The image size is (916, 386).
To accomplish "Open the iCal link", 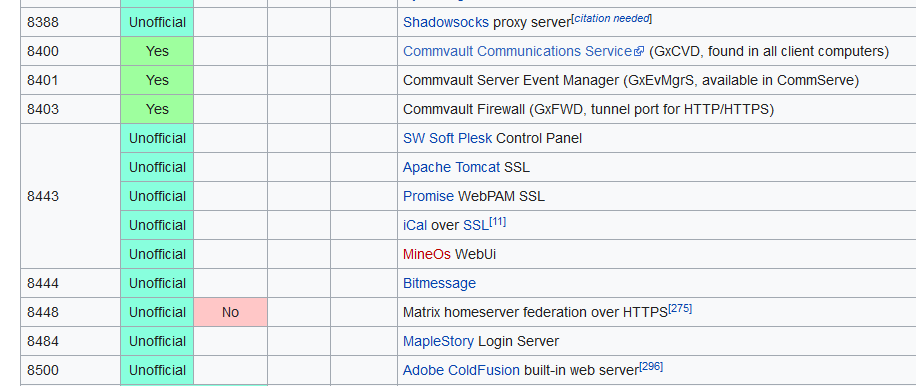I will (415, 225).
